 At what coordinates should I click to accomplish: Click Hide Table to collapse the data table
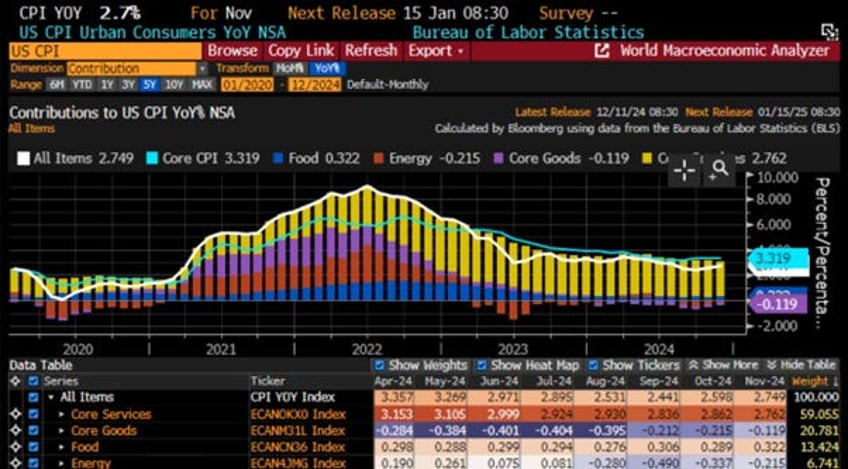coord(802,365)
